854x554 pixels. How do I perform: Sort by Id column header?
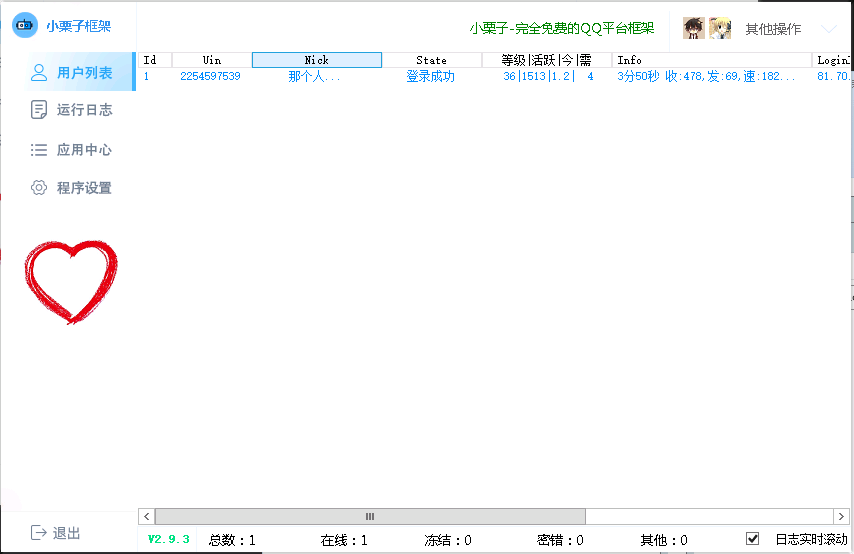point(155,60)
